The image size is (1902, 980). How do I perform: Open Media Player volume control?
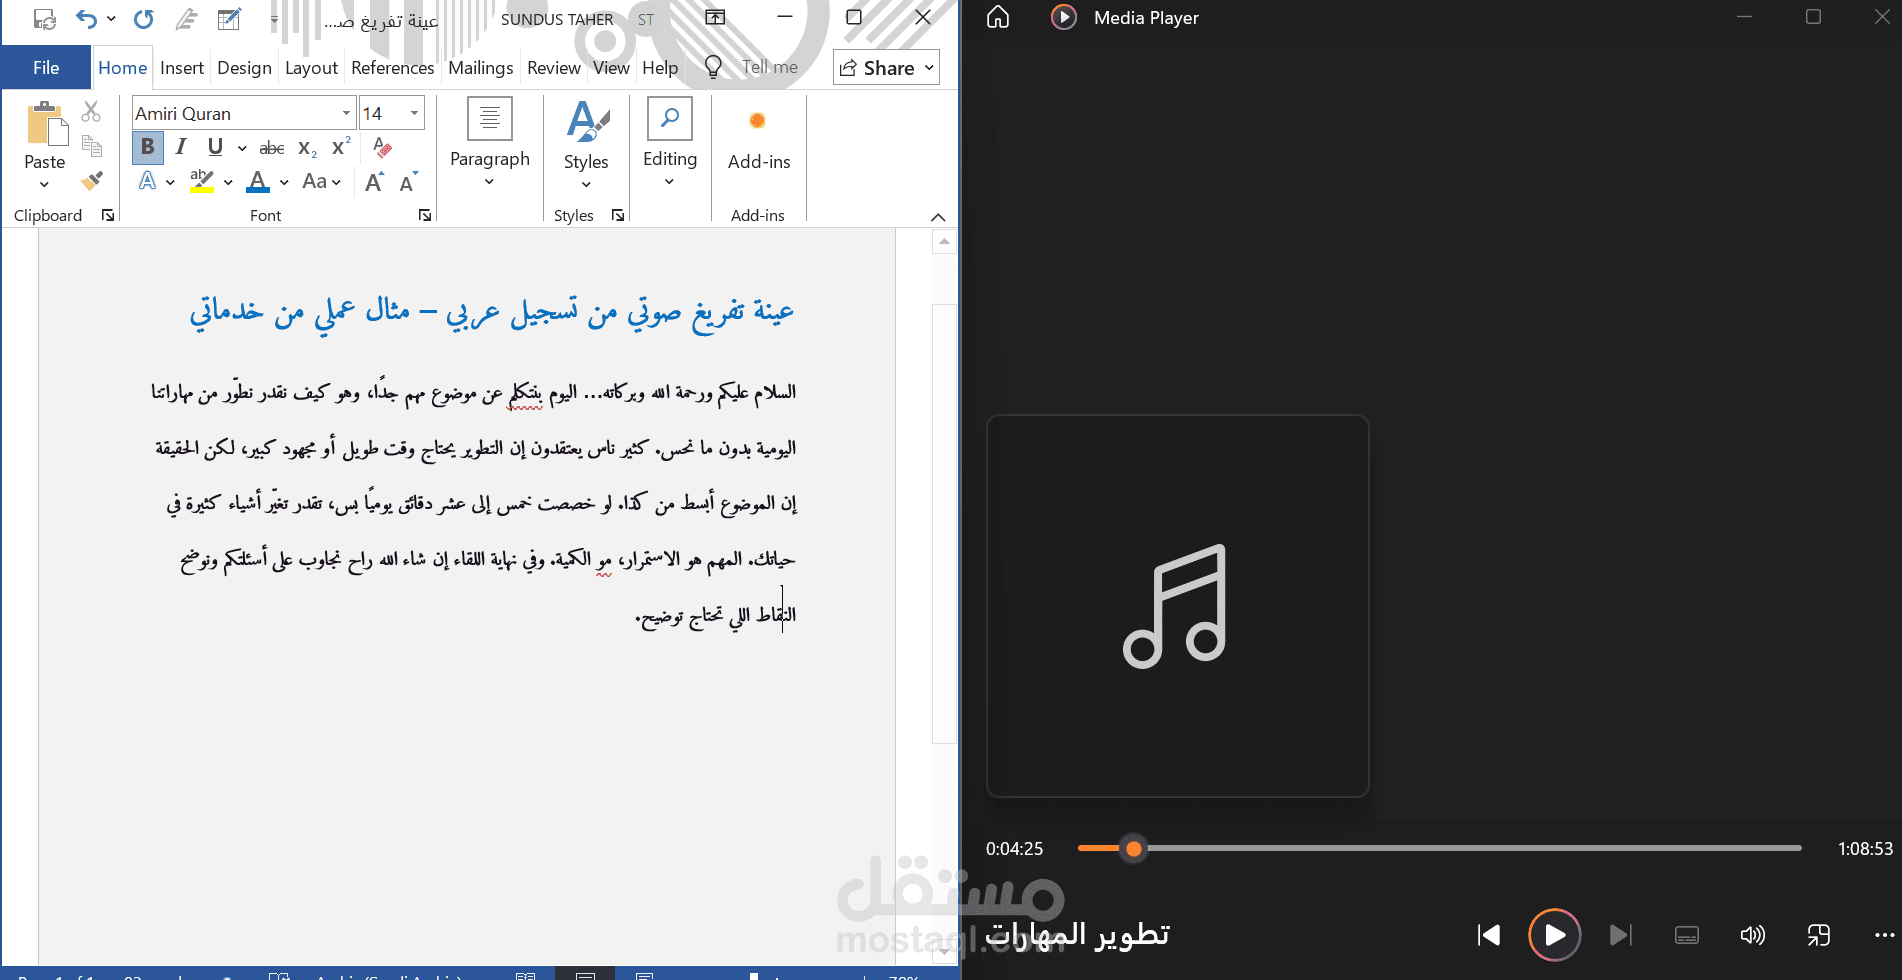tap(1753, 935)
